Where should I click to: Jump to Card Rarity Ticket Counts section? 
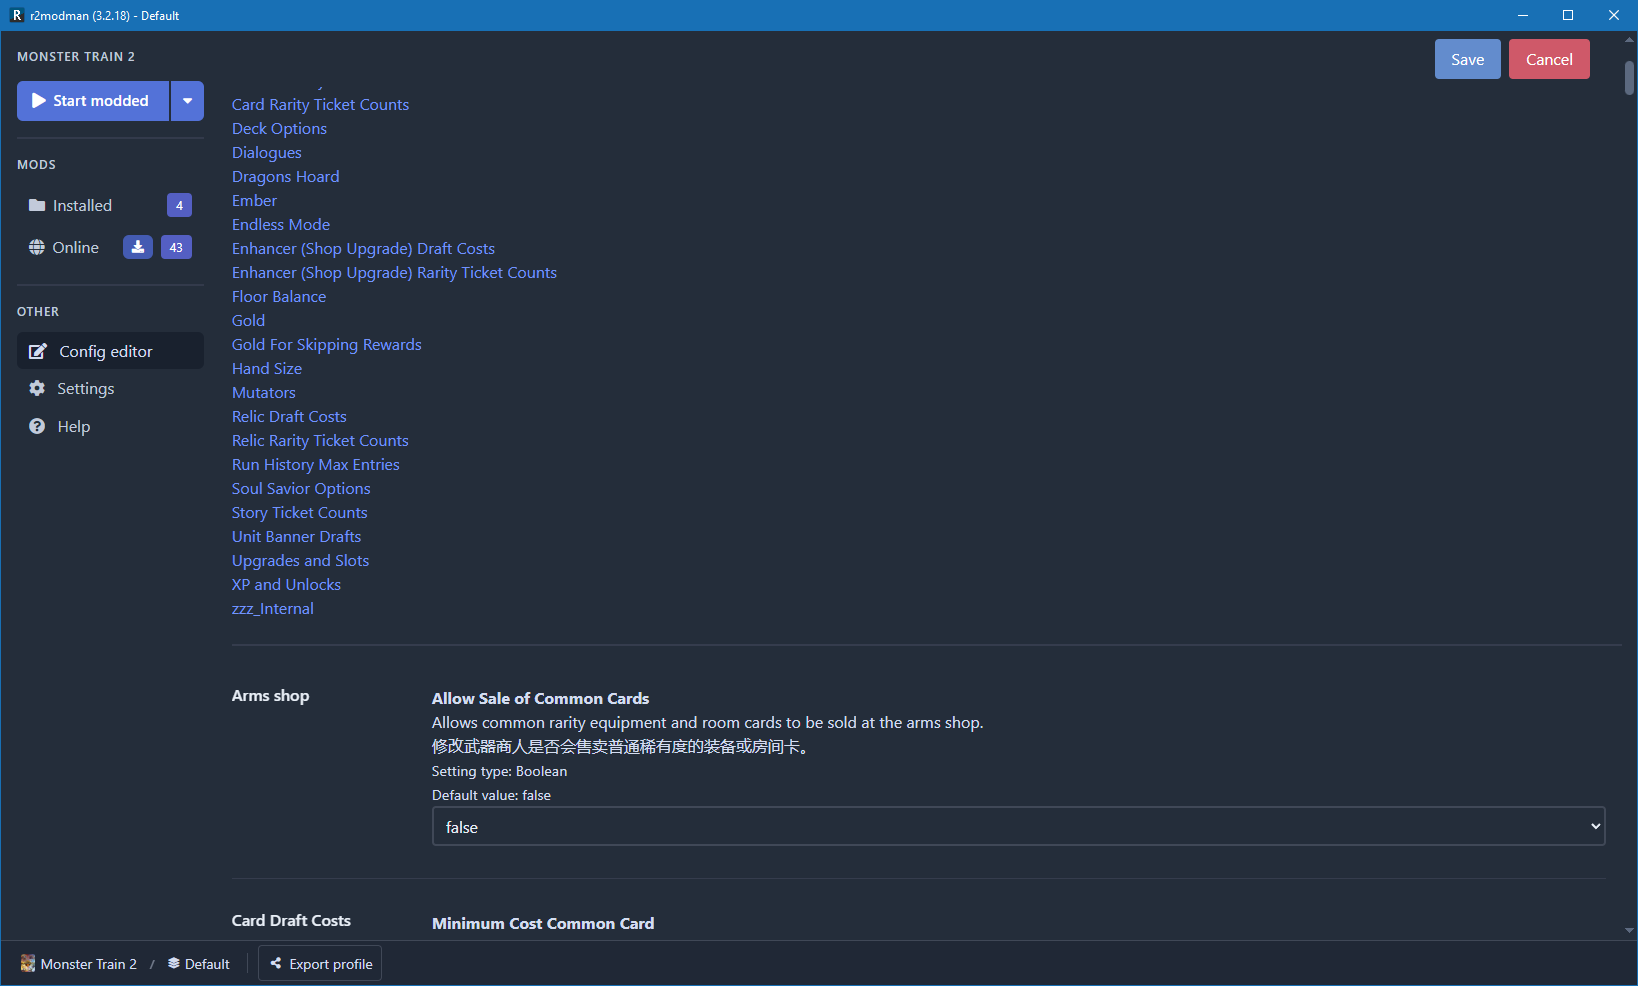click(x=320, y=104)
